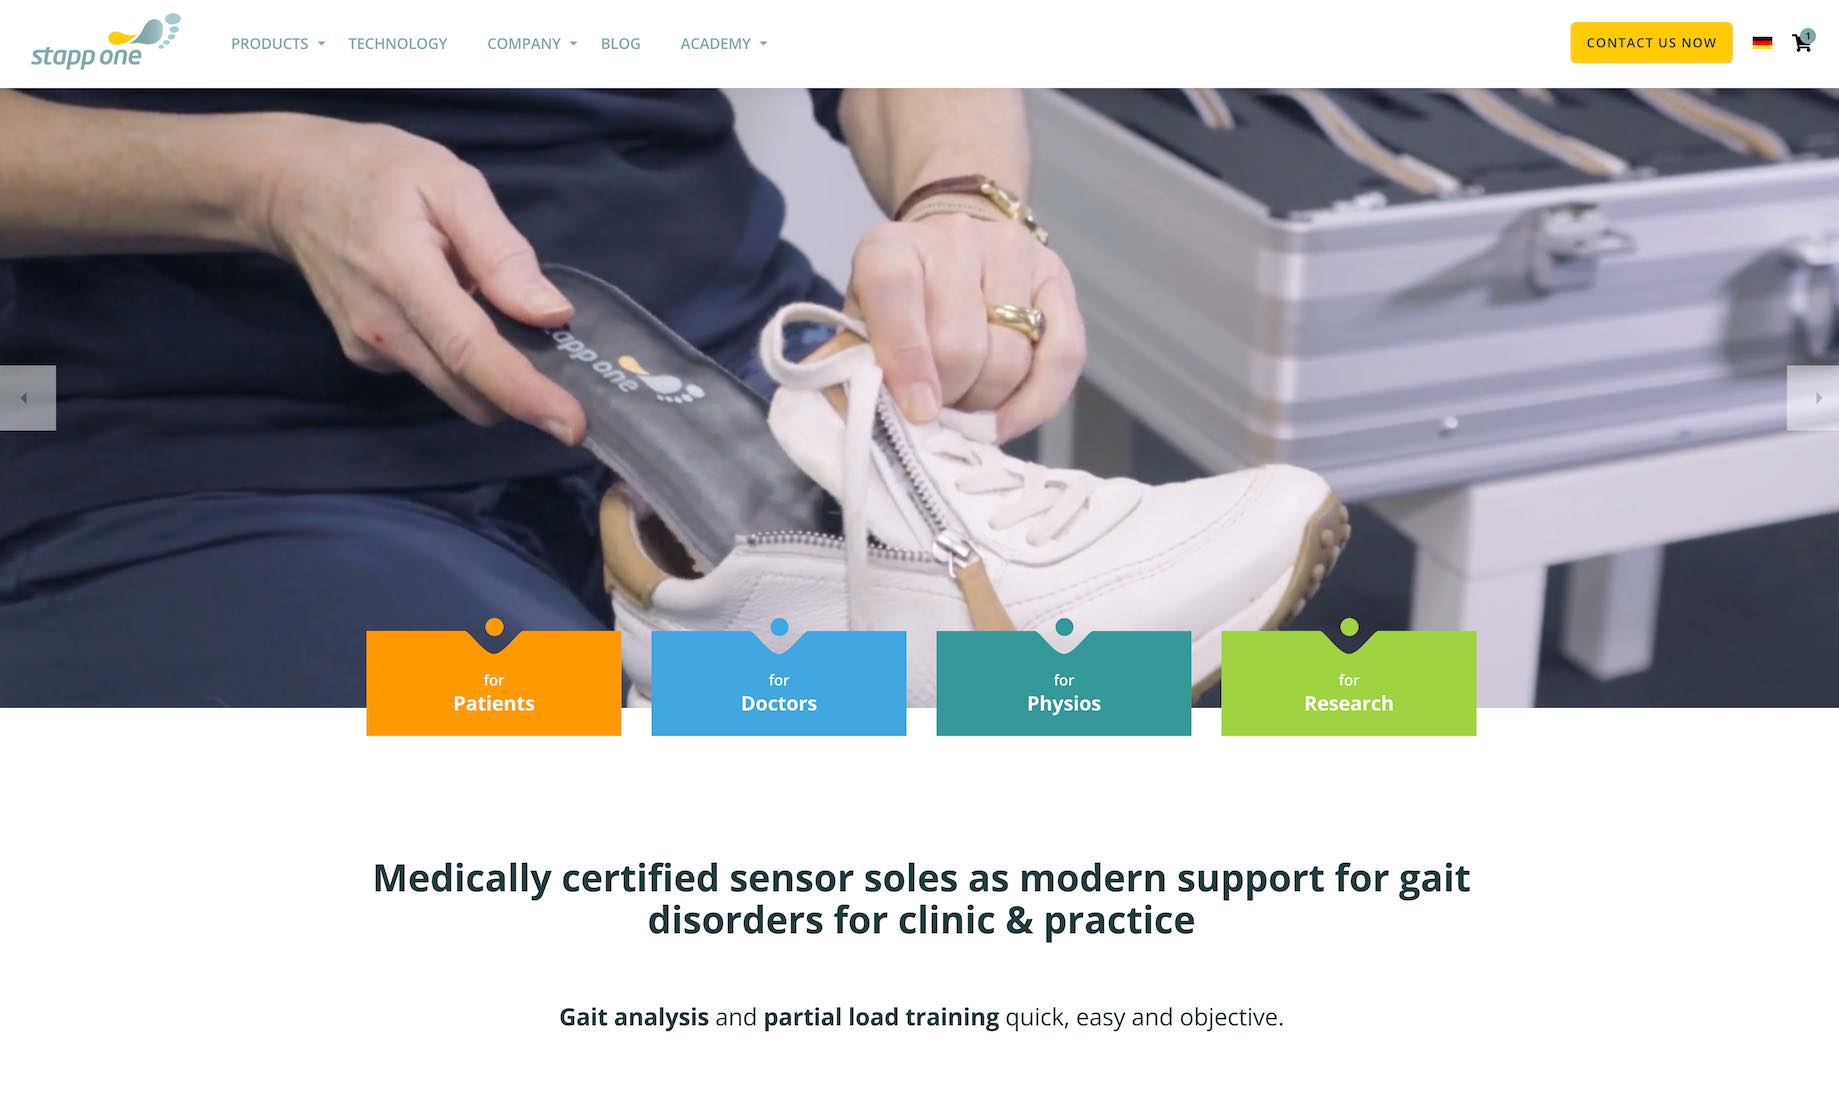Select the for Doctors tile
The image size is (1839, 1103).
[x=779, y=684]
